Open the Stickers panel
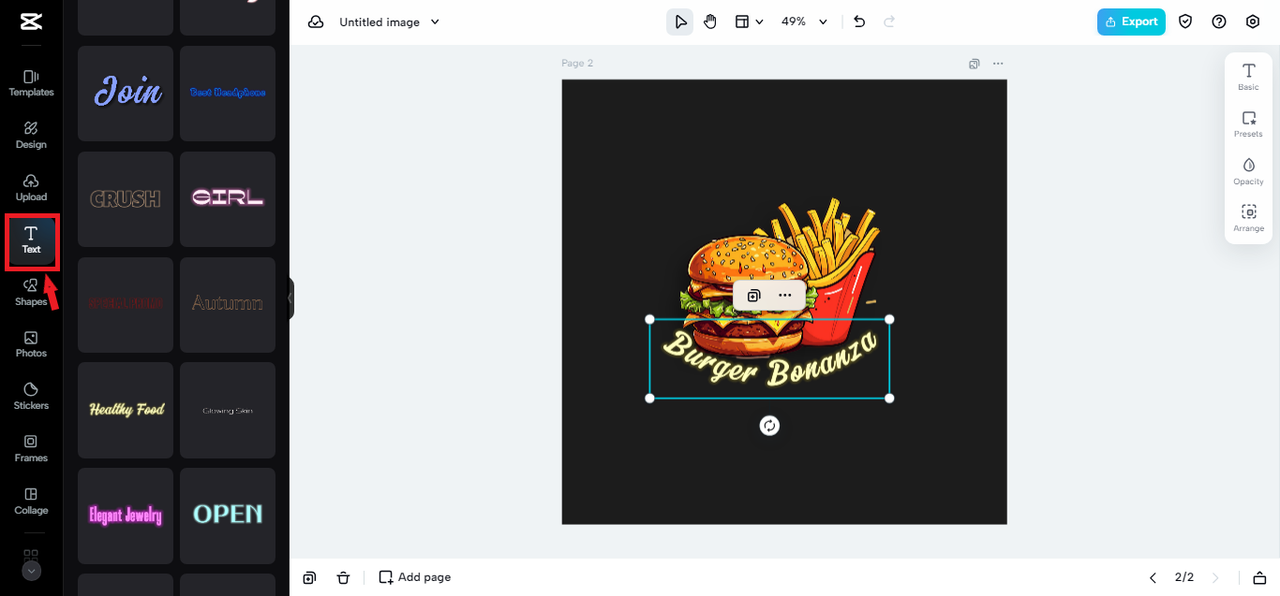 pyautogui.click(x=31, y=396)
